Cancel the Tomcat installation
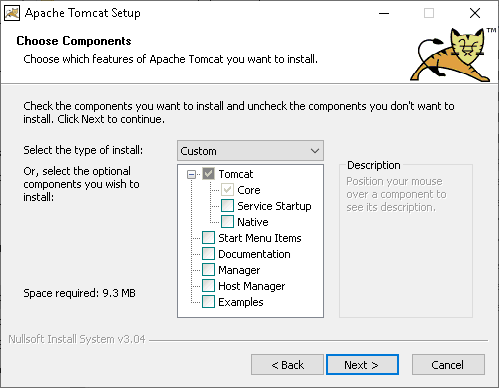Screen dimensions: 499x388 [x=448, y=365]
